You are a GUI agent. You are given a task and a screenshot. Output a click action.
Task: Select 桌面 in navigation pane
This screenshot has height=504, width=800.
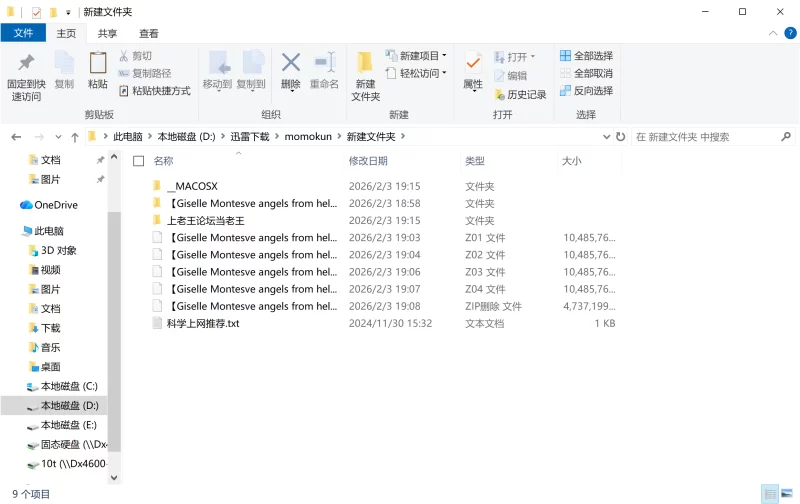click(45, 366)
